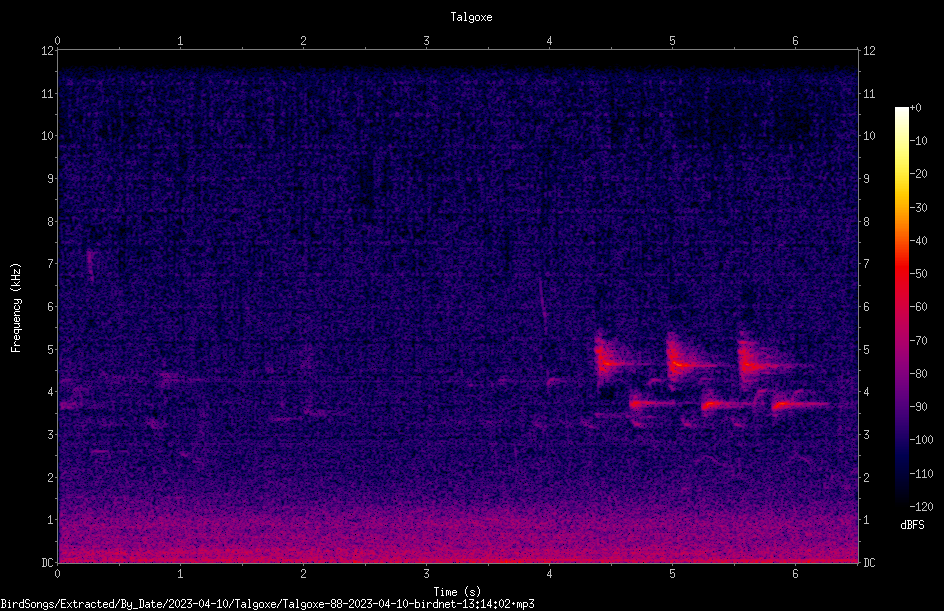Click the 1 second label on top axis
The image size is (944, 611).
180,41
